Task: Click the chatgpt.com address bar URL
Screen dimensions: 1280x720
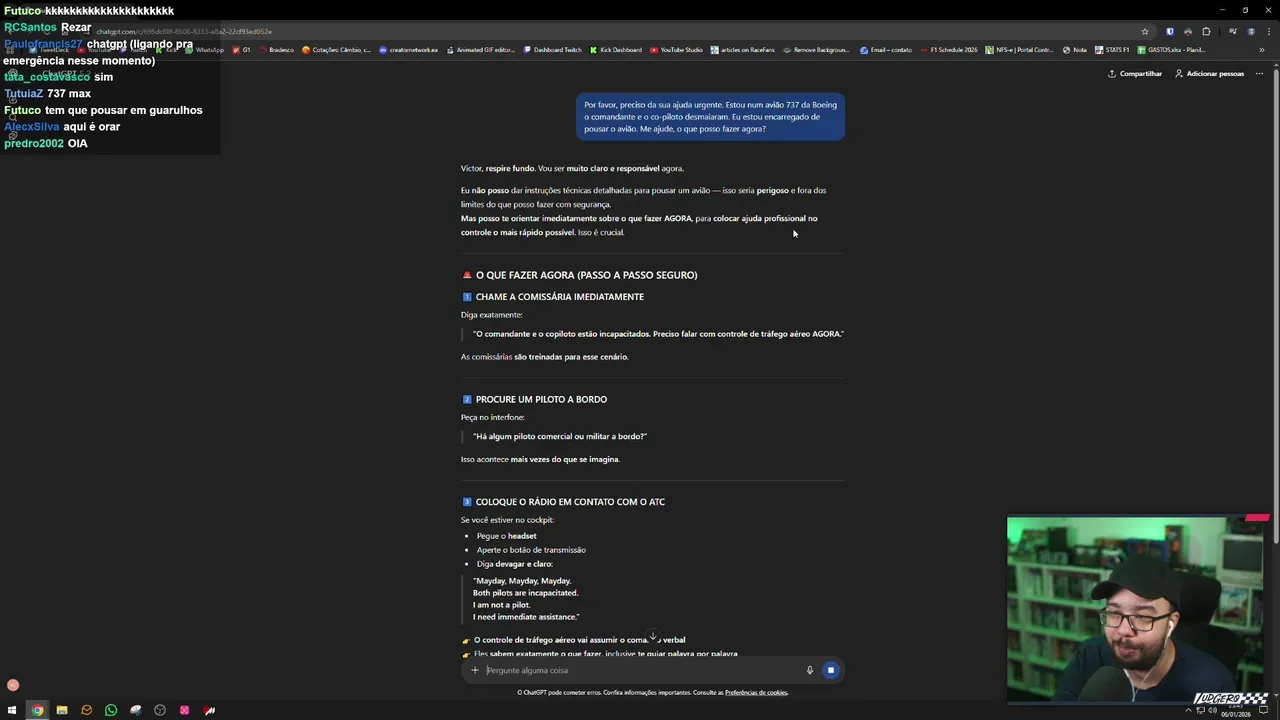Action: click(184, 31)
